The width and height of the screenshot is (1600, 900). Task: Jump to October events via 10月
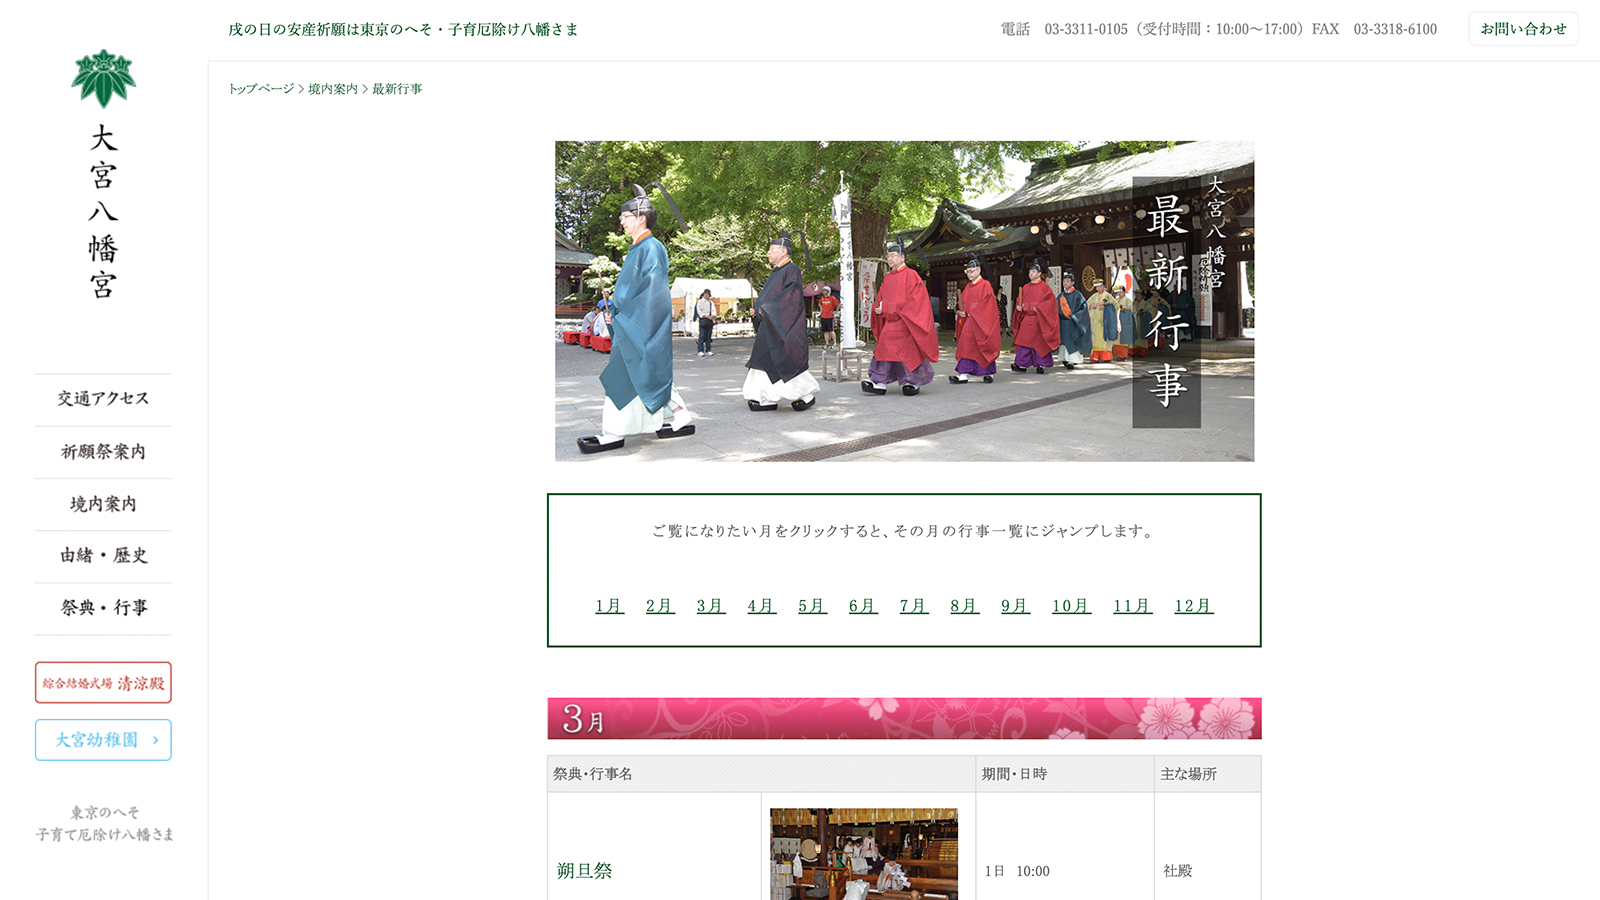(1070, 605)
